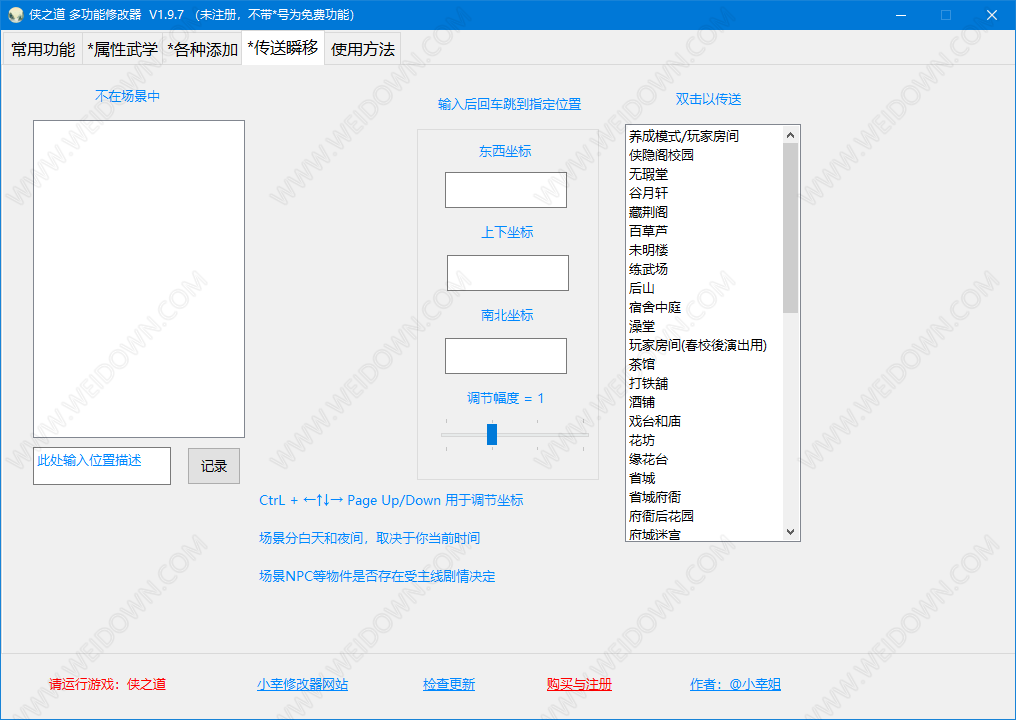
Task: Click the 调节幅度 slider thumb
Action: pos(492,434)
